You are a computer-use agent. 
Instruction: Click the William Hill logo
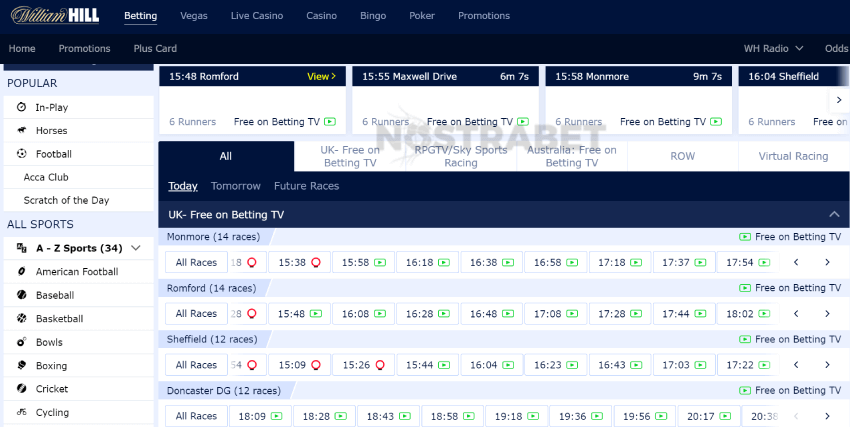55,15
